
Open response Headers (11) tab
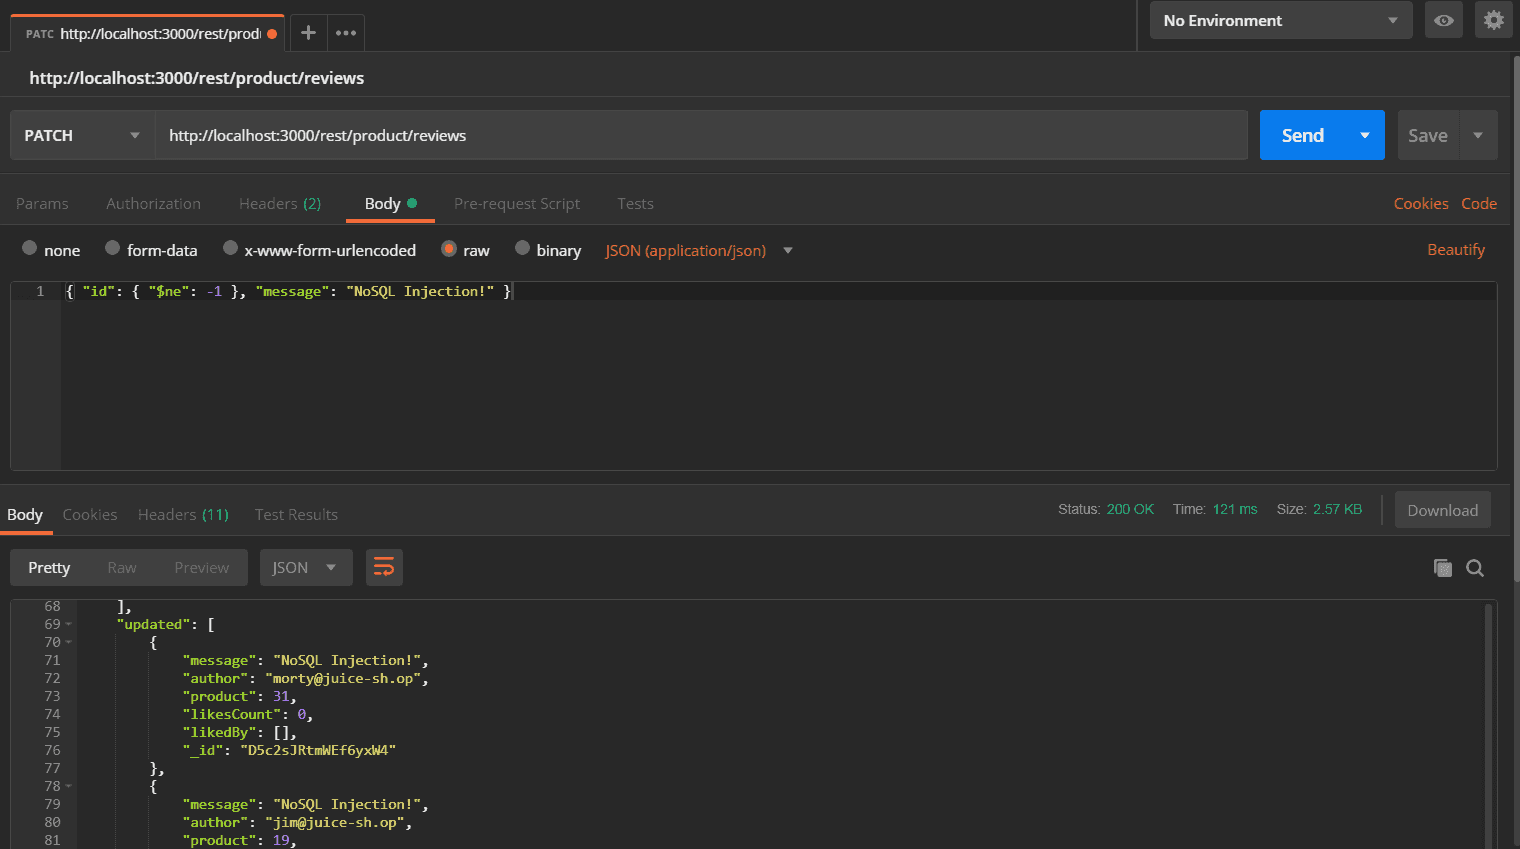coord(183,514)
